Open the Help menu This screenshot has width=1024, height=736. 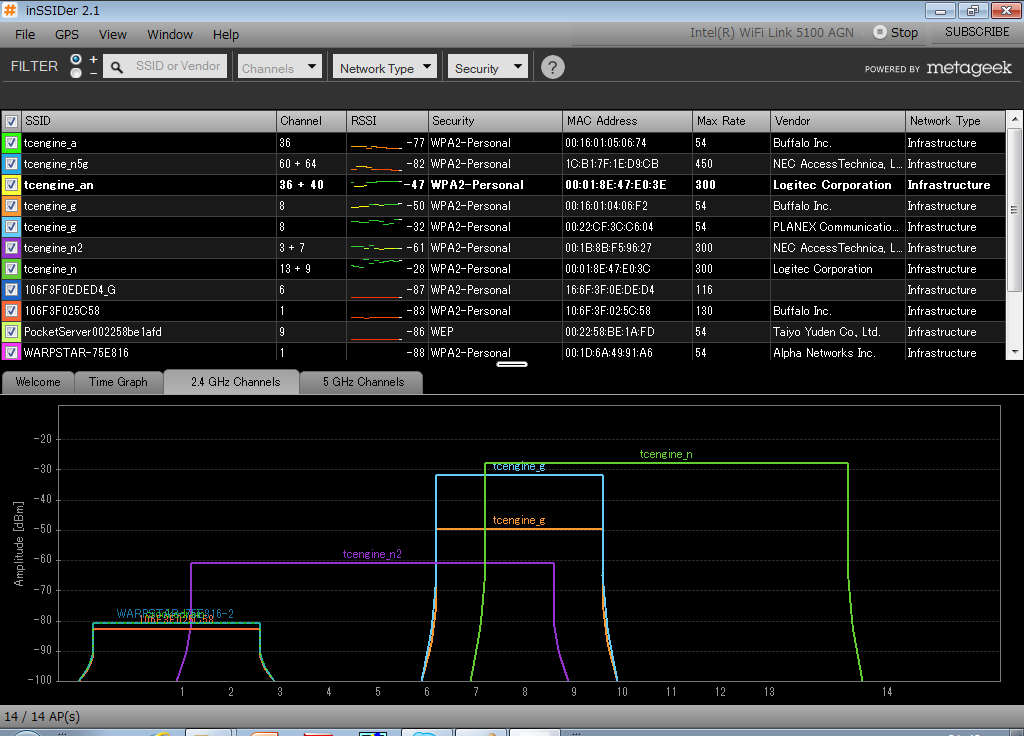226,35
